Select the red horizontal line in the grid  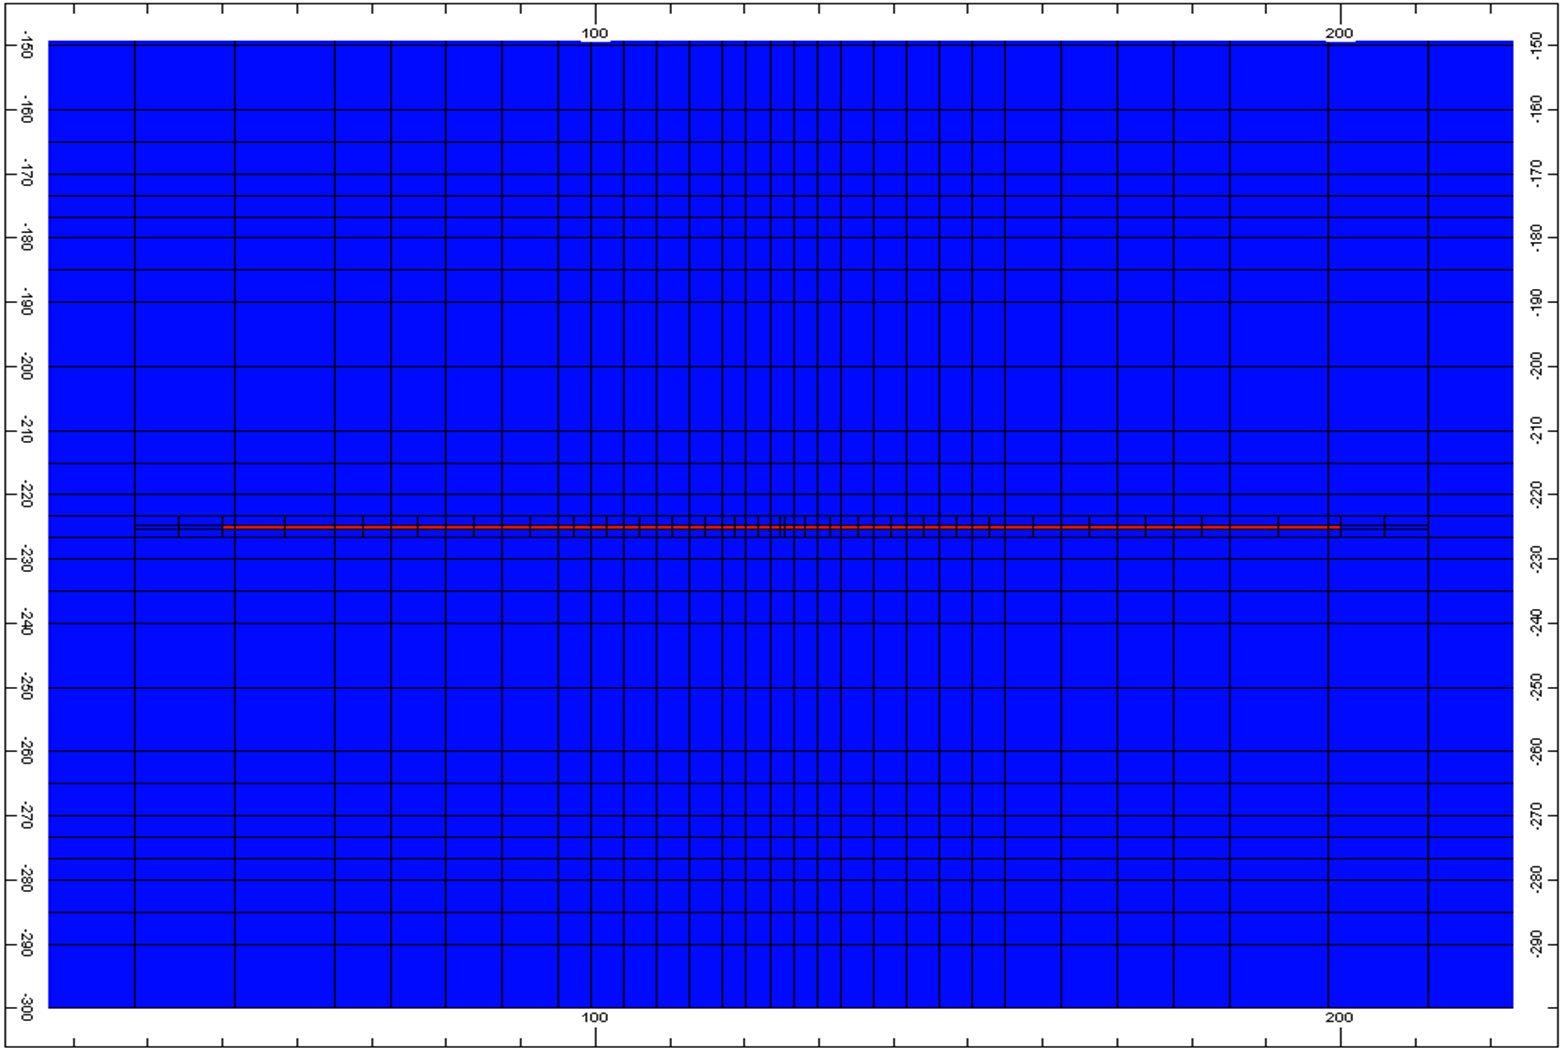(x=781, y=527)
